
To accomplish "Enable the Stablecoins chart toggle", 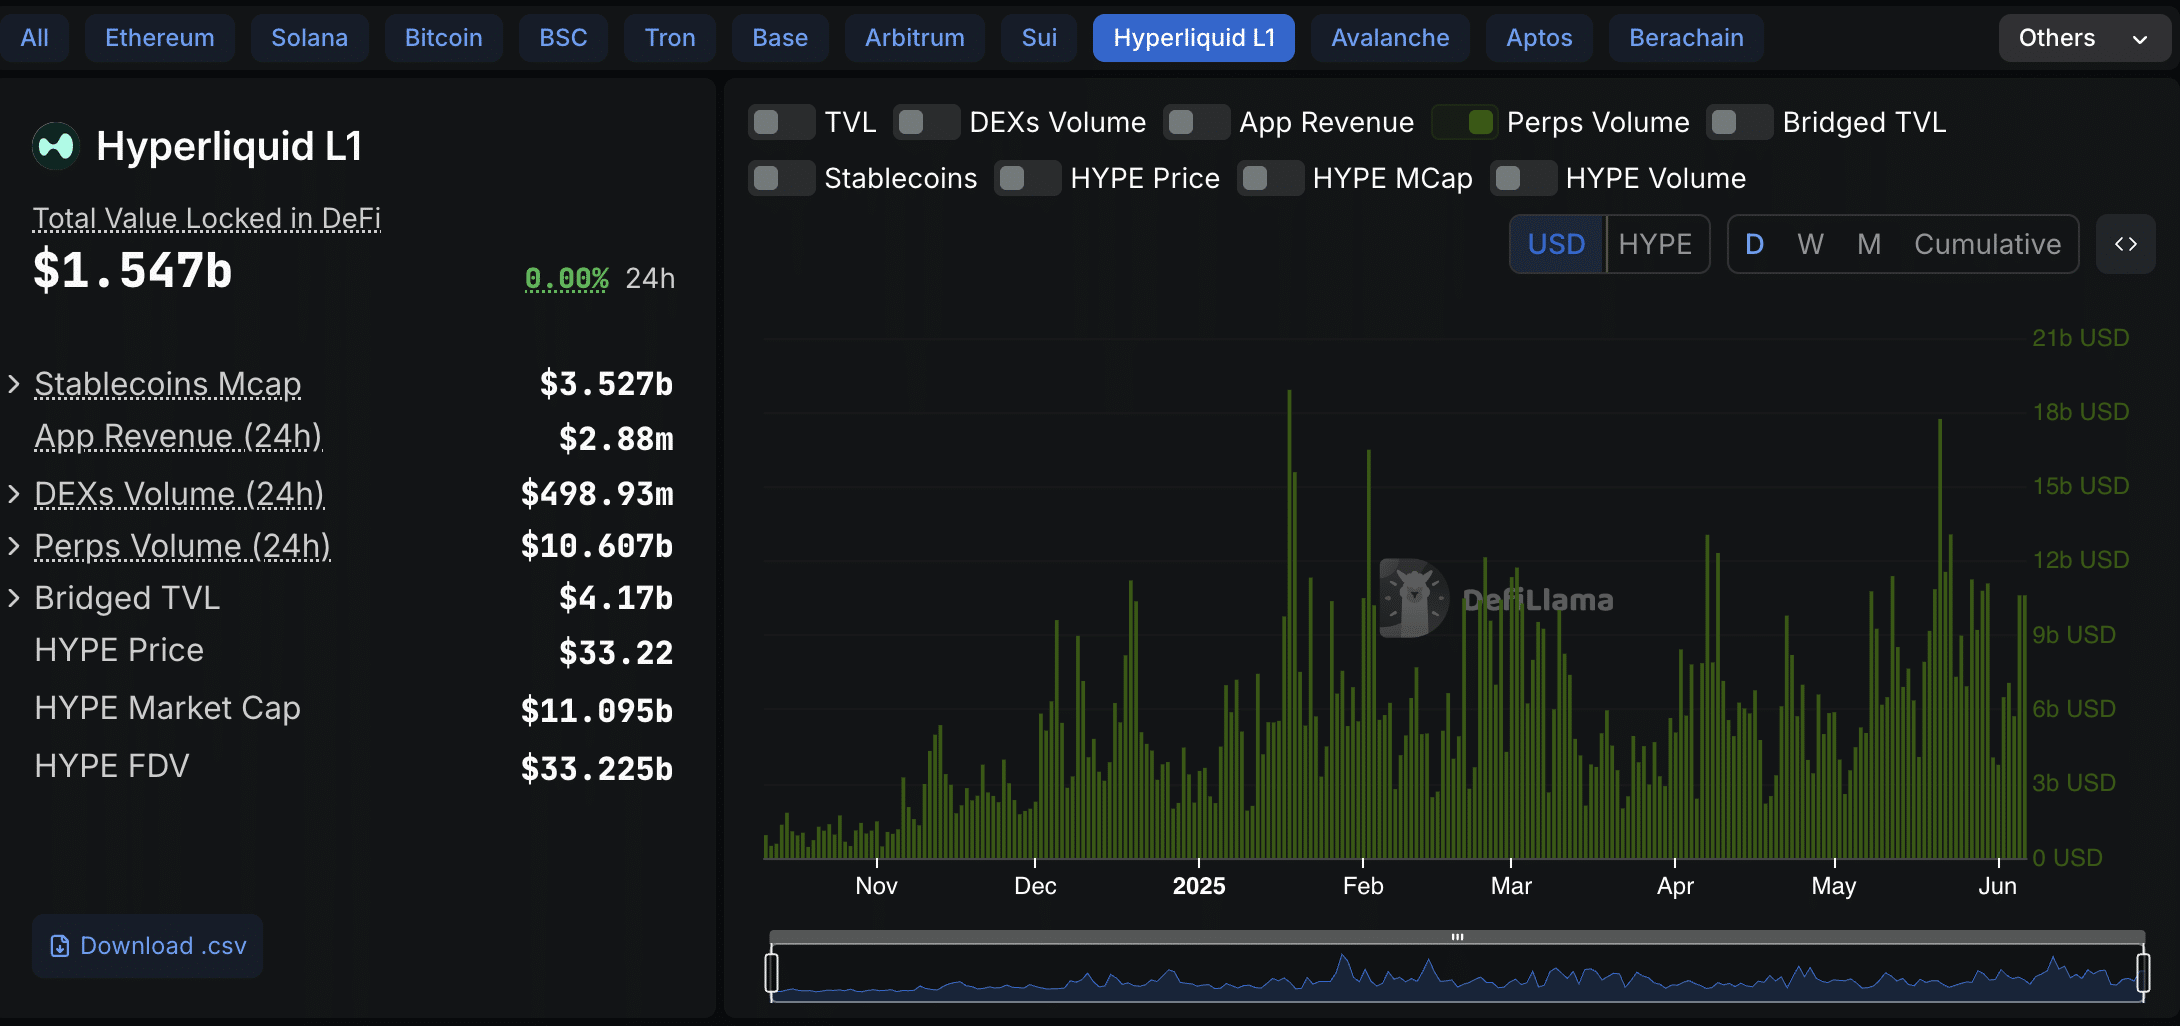I will coord(781,178).
